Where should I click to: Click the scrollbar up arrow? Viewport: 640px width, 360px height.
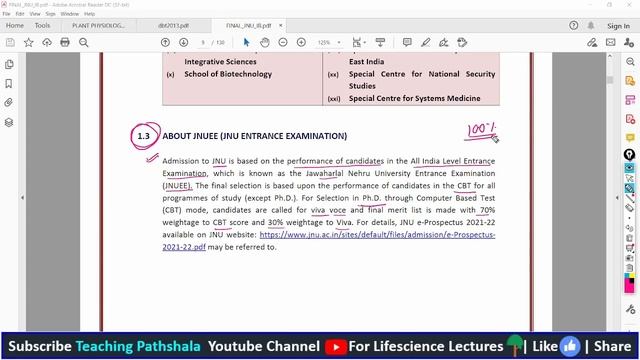tap(610, 56)
